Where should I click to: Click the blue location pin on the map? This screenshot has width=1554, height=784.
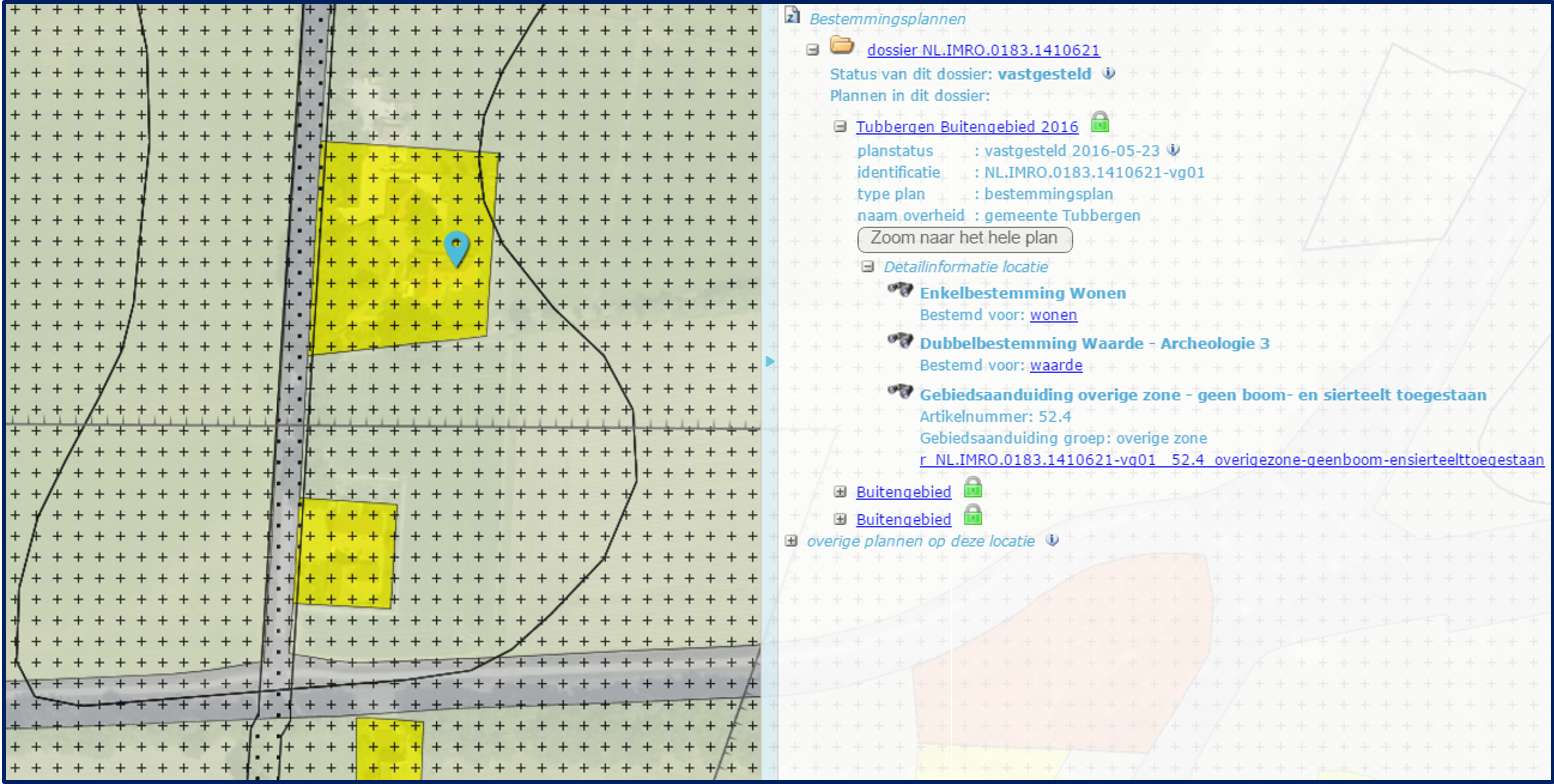coord(456,249)
